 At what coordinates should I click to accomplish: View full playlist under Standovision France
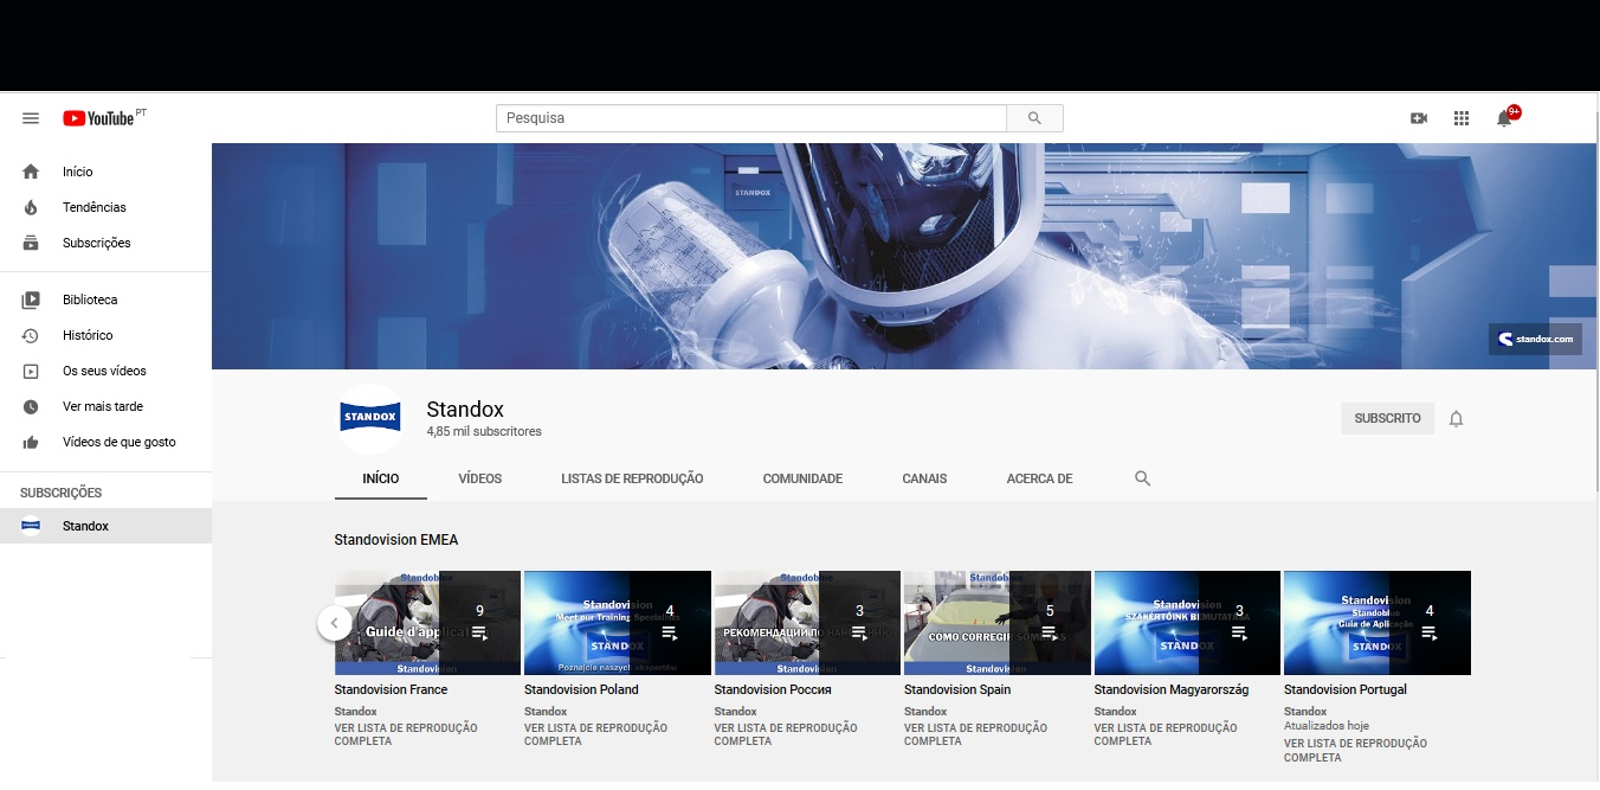406,735
